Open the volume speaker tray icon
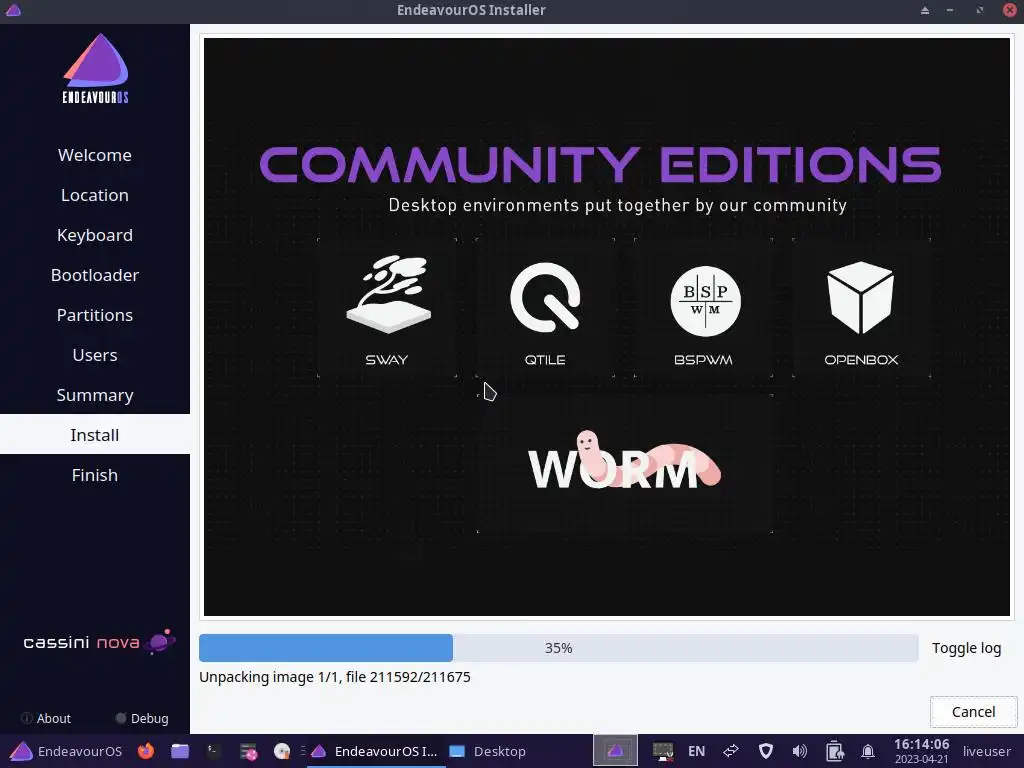This screenshot has height=768, width=1024. click(799, 751)
